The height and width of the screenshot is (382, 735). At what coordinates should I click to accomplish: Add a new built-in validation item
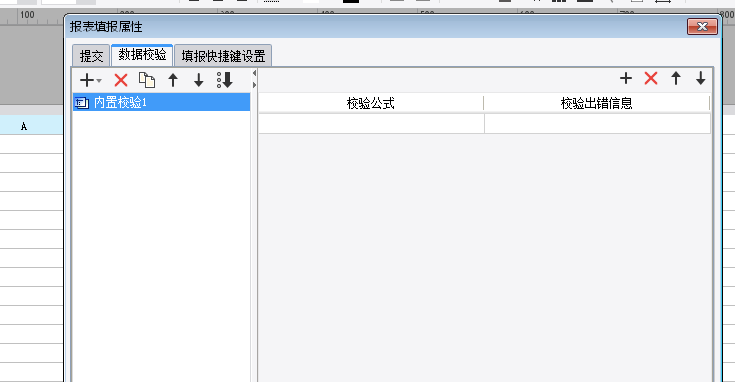tap(87, 80)
